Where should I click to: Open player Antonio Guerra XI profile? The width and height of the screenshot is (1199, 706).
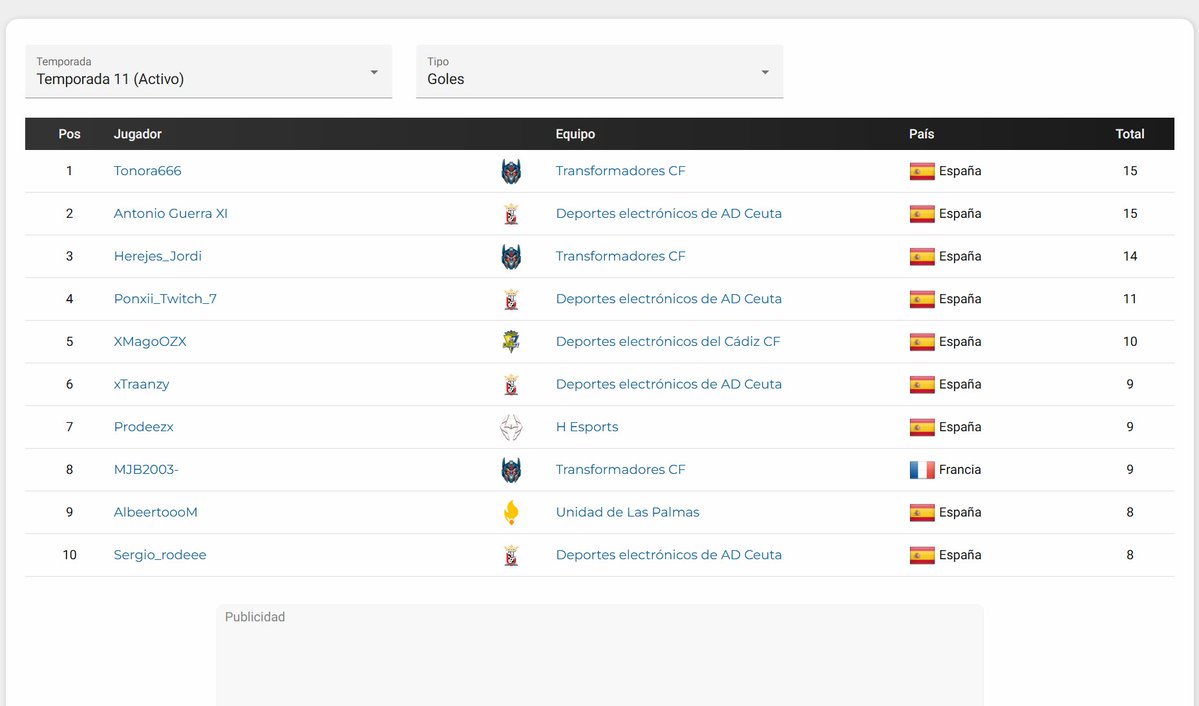(171, 213)
